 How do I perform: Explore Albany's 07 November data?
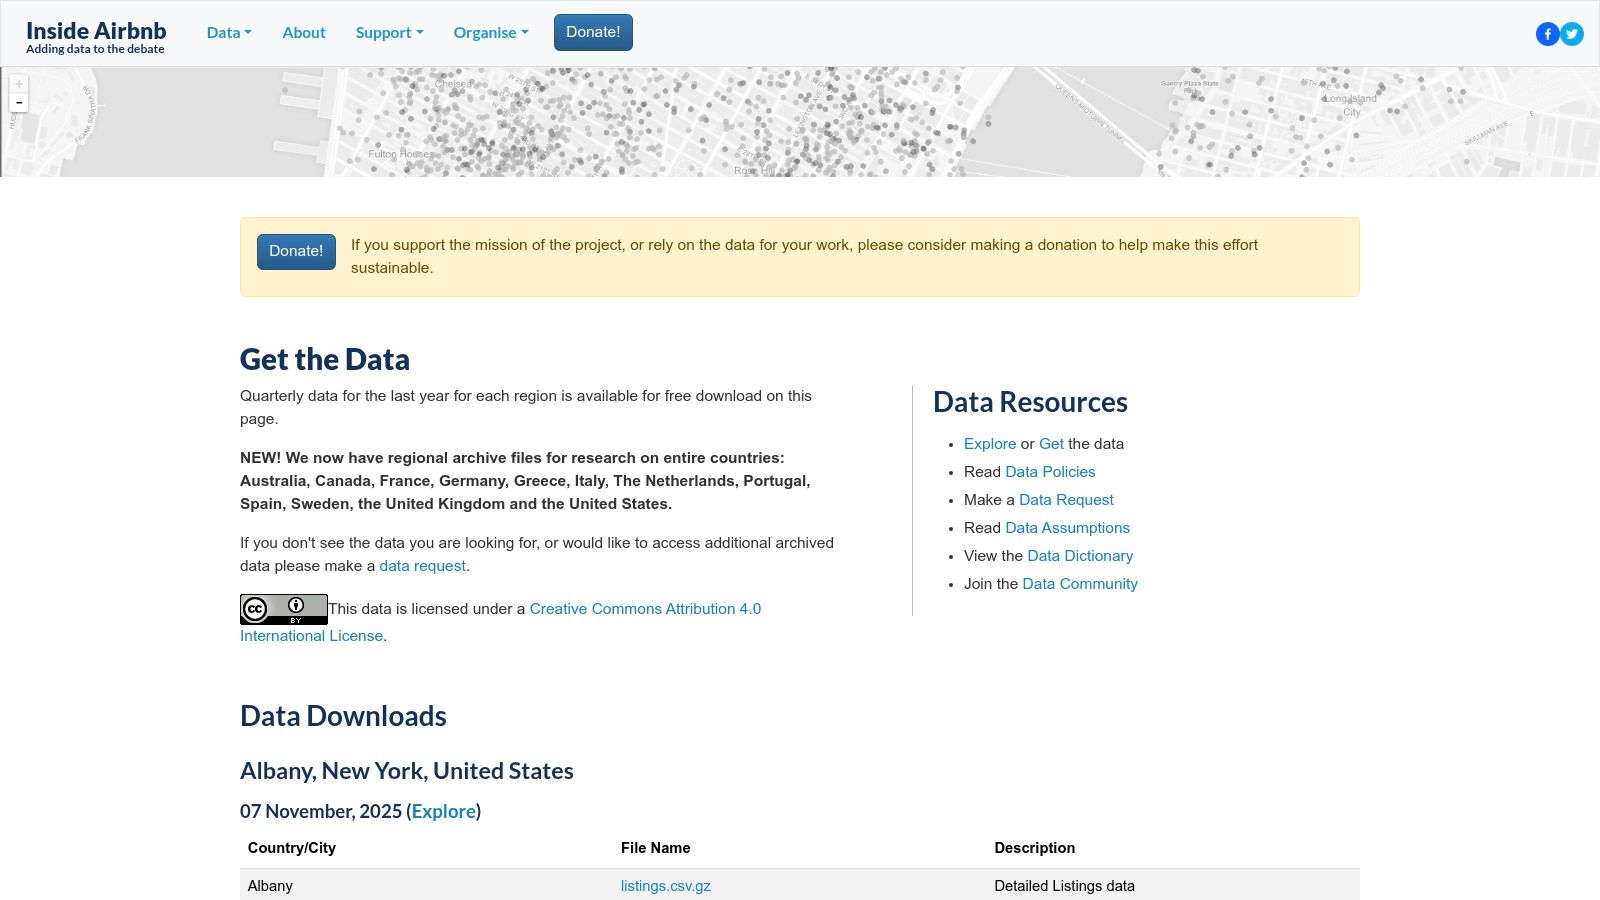pos(443,811)
